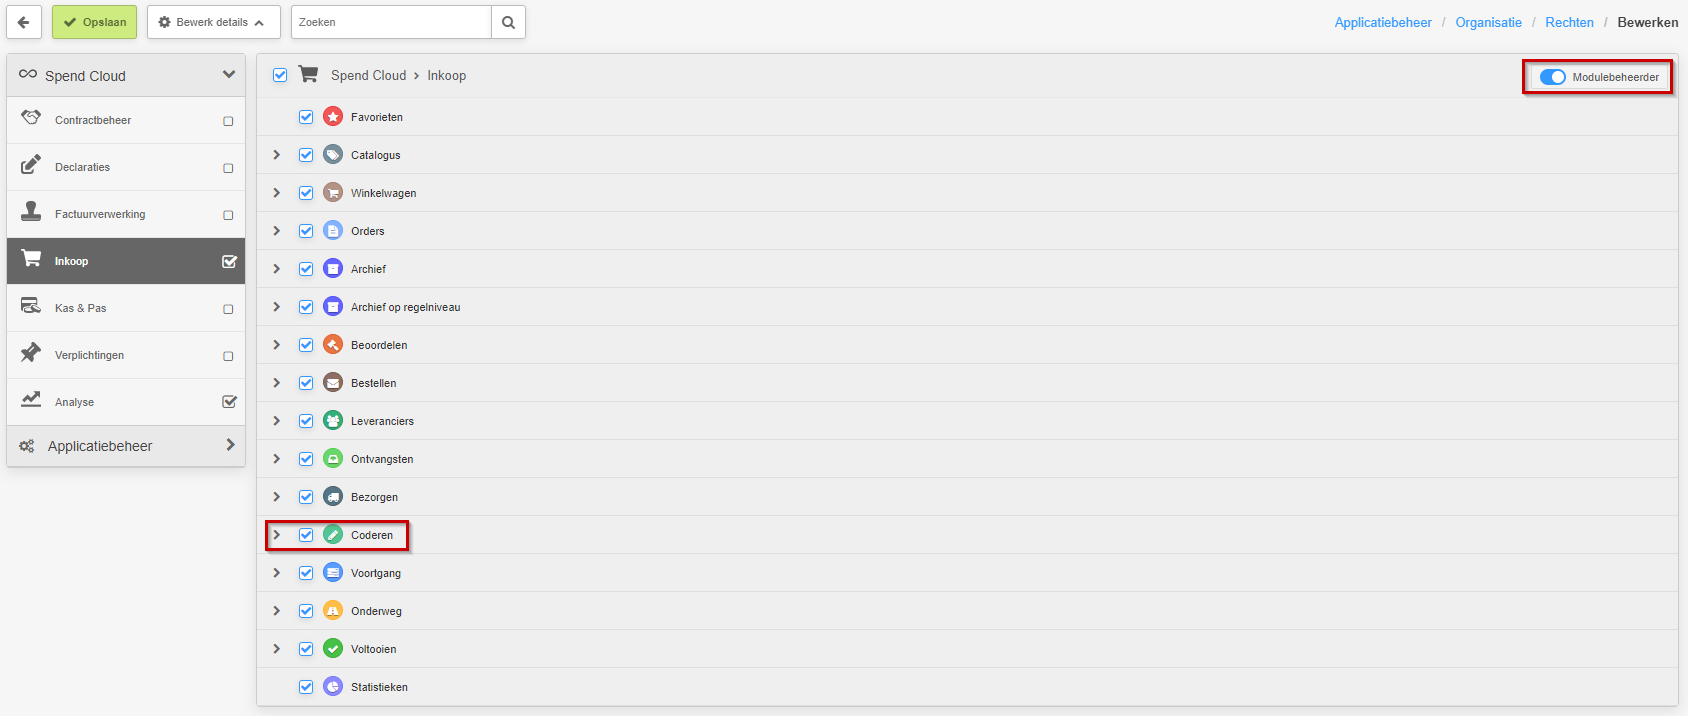
Task: Toggle the Modulebeheerder switch
Action: 1552,77
